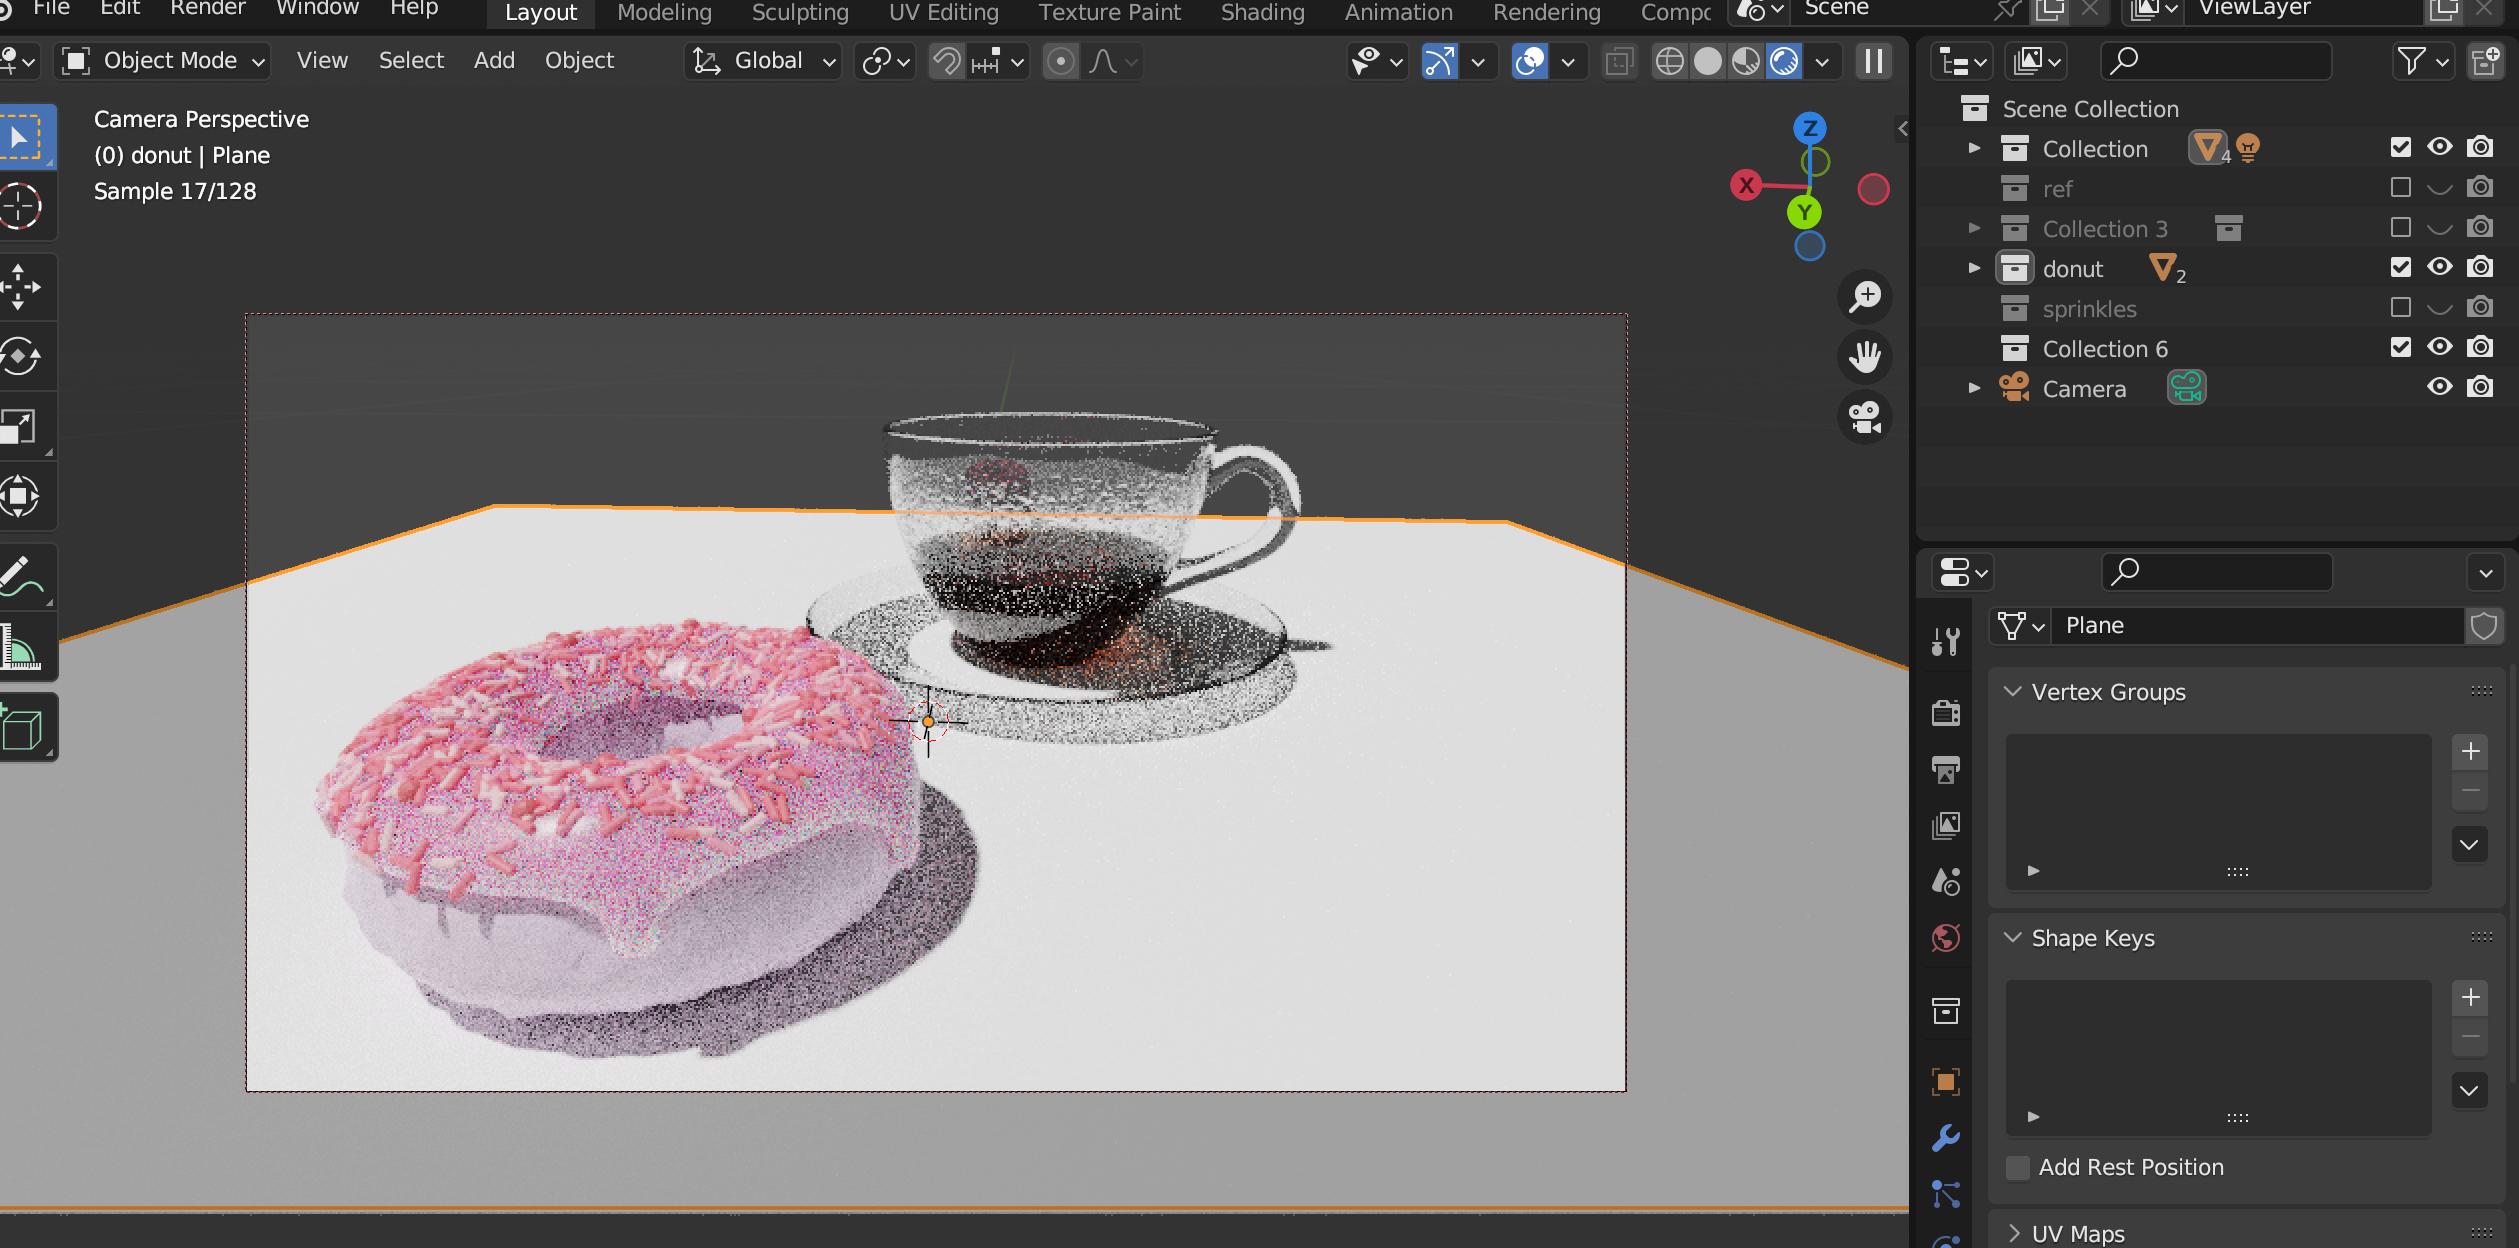Viewport: 2519px width, 1248px height.
Task: Click the new collection icon in outliner
Action: (2485, 61)
